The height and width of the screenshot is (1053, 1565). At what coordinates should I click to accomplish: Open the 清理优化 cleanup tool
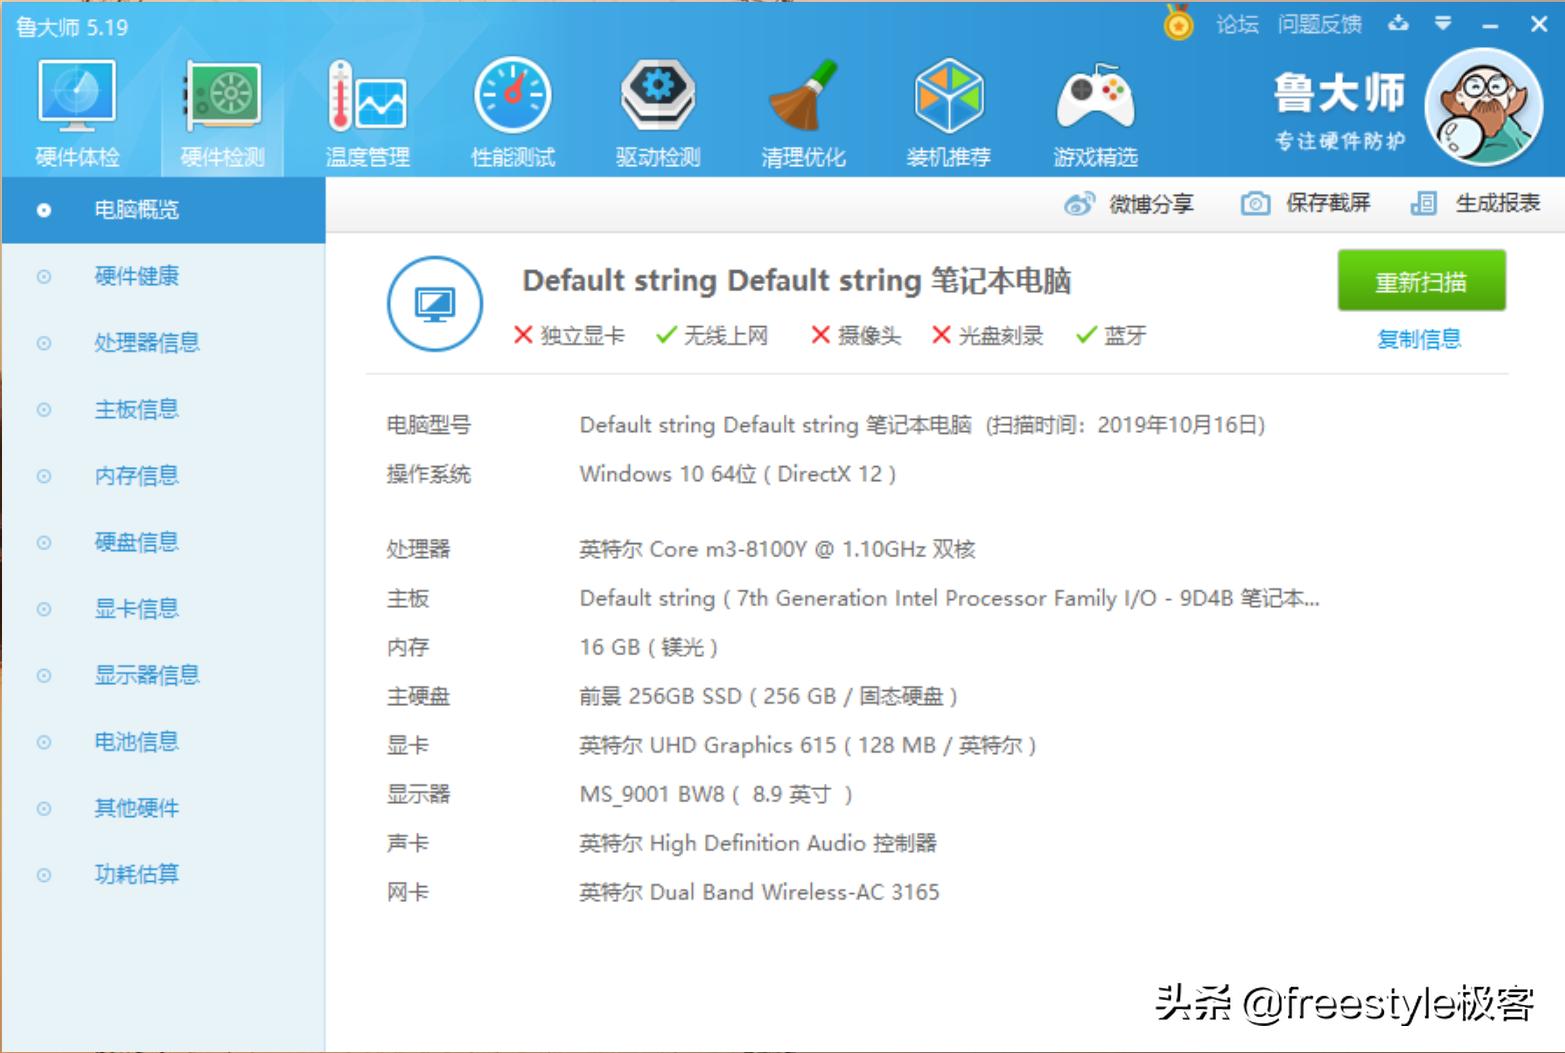[x=802, y=110]
